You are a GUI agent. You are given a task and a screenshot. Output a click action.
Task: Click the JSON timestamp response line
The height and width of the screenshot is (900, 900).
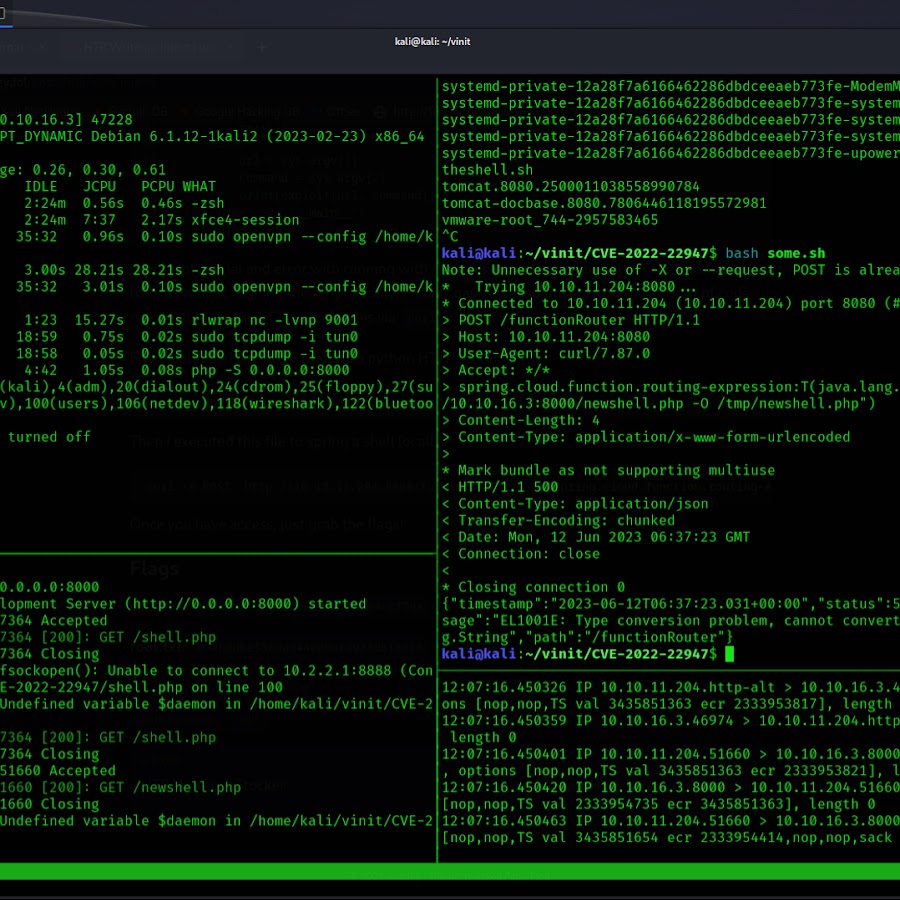[670, 604]
